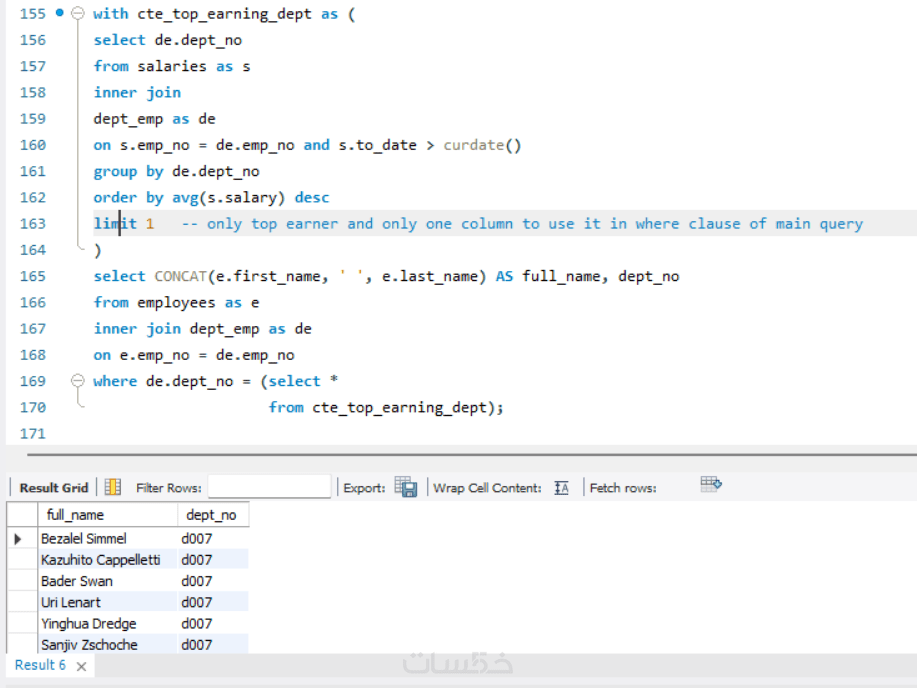Collapse the subquery fold at line 169
The image size is (917, 688).
tap(77, 381)
